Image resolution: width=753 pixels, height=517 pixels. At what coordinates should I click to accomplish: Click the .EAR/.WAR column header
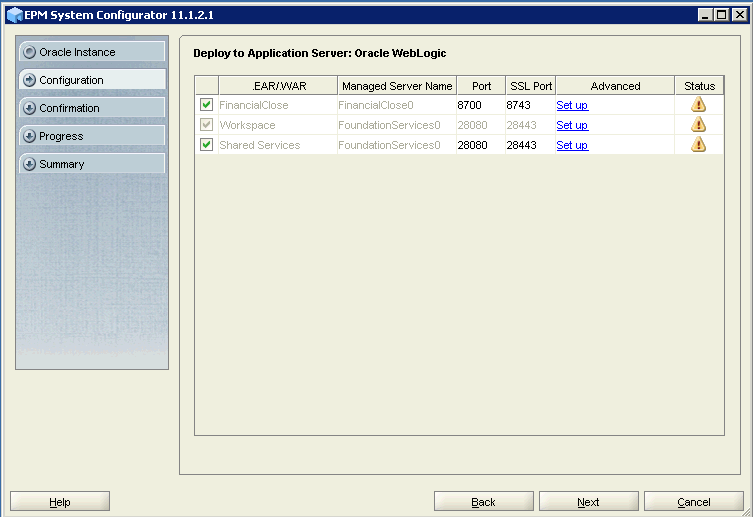coord(278,86)
